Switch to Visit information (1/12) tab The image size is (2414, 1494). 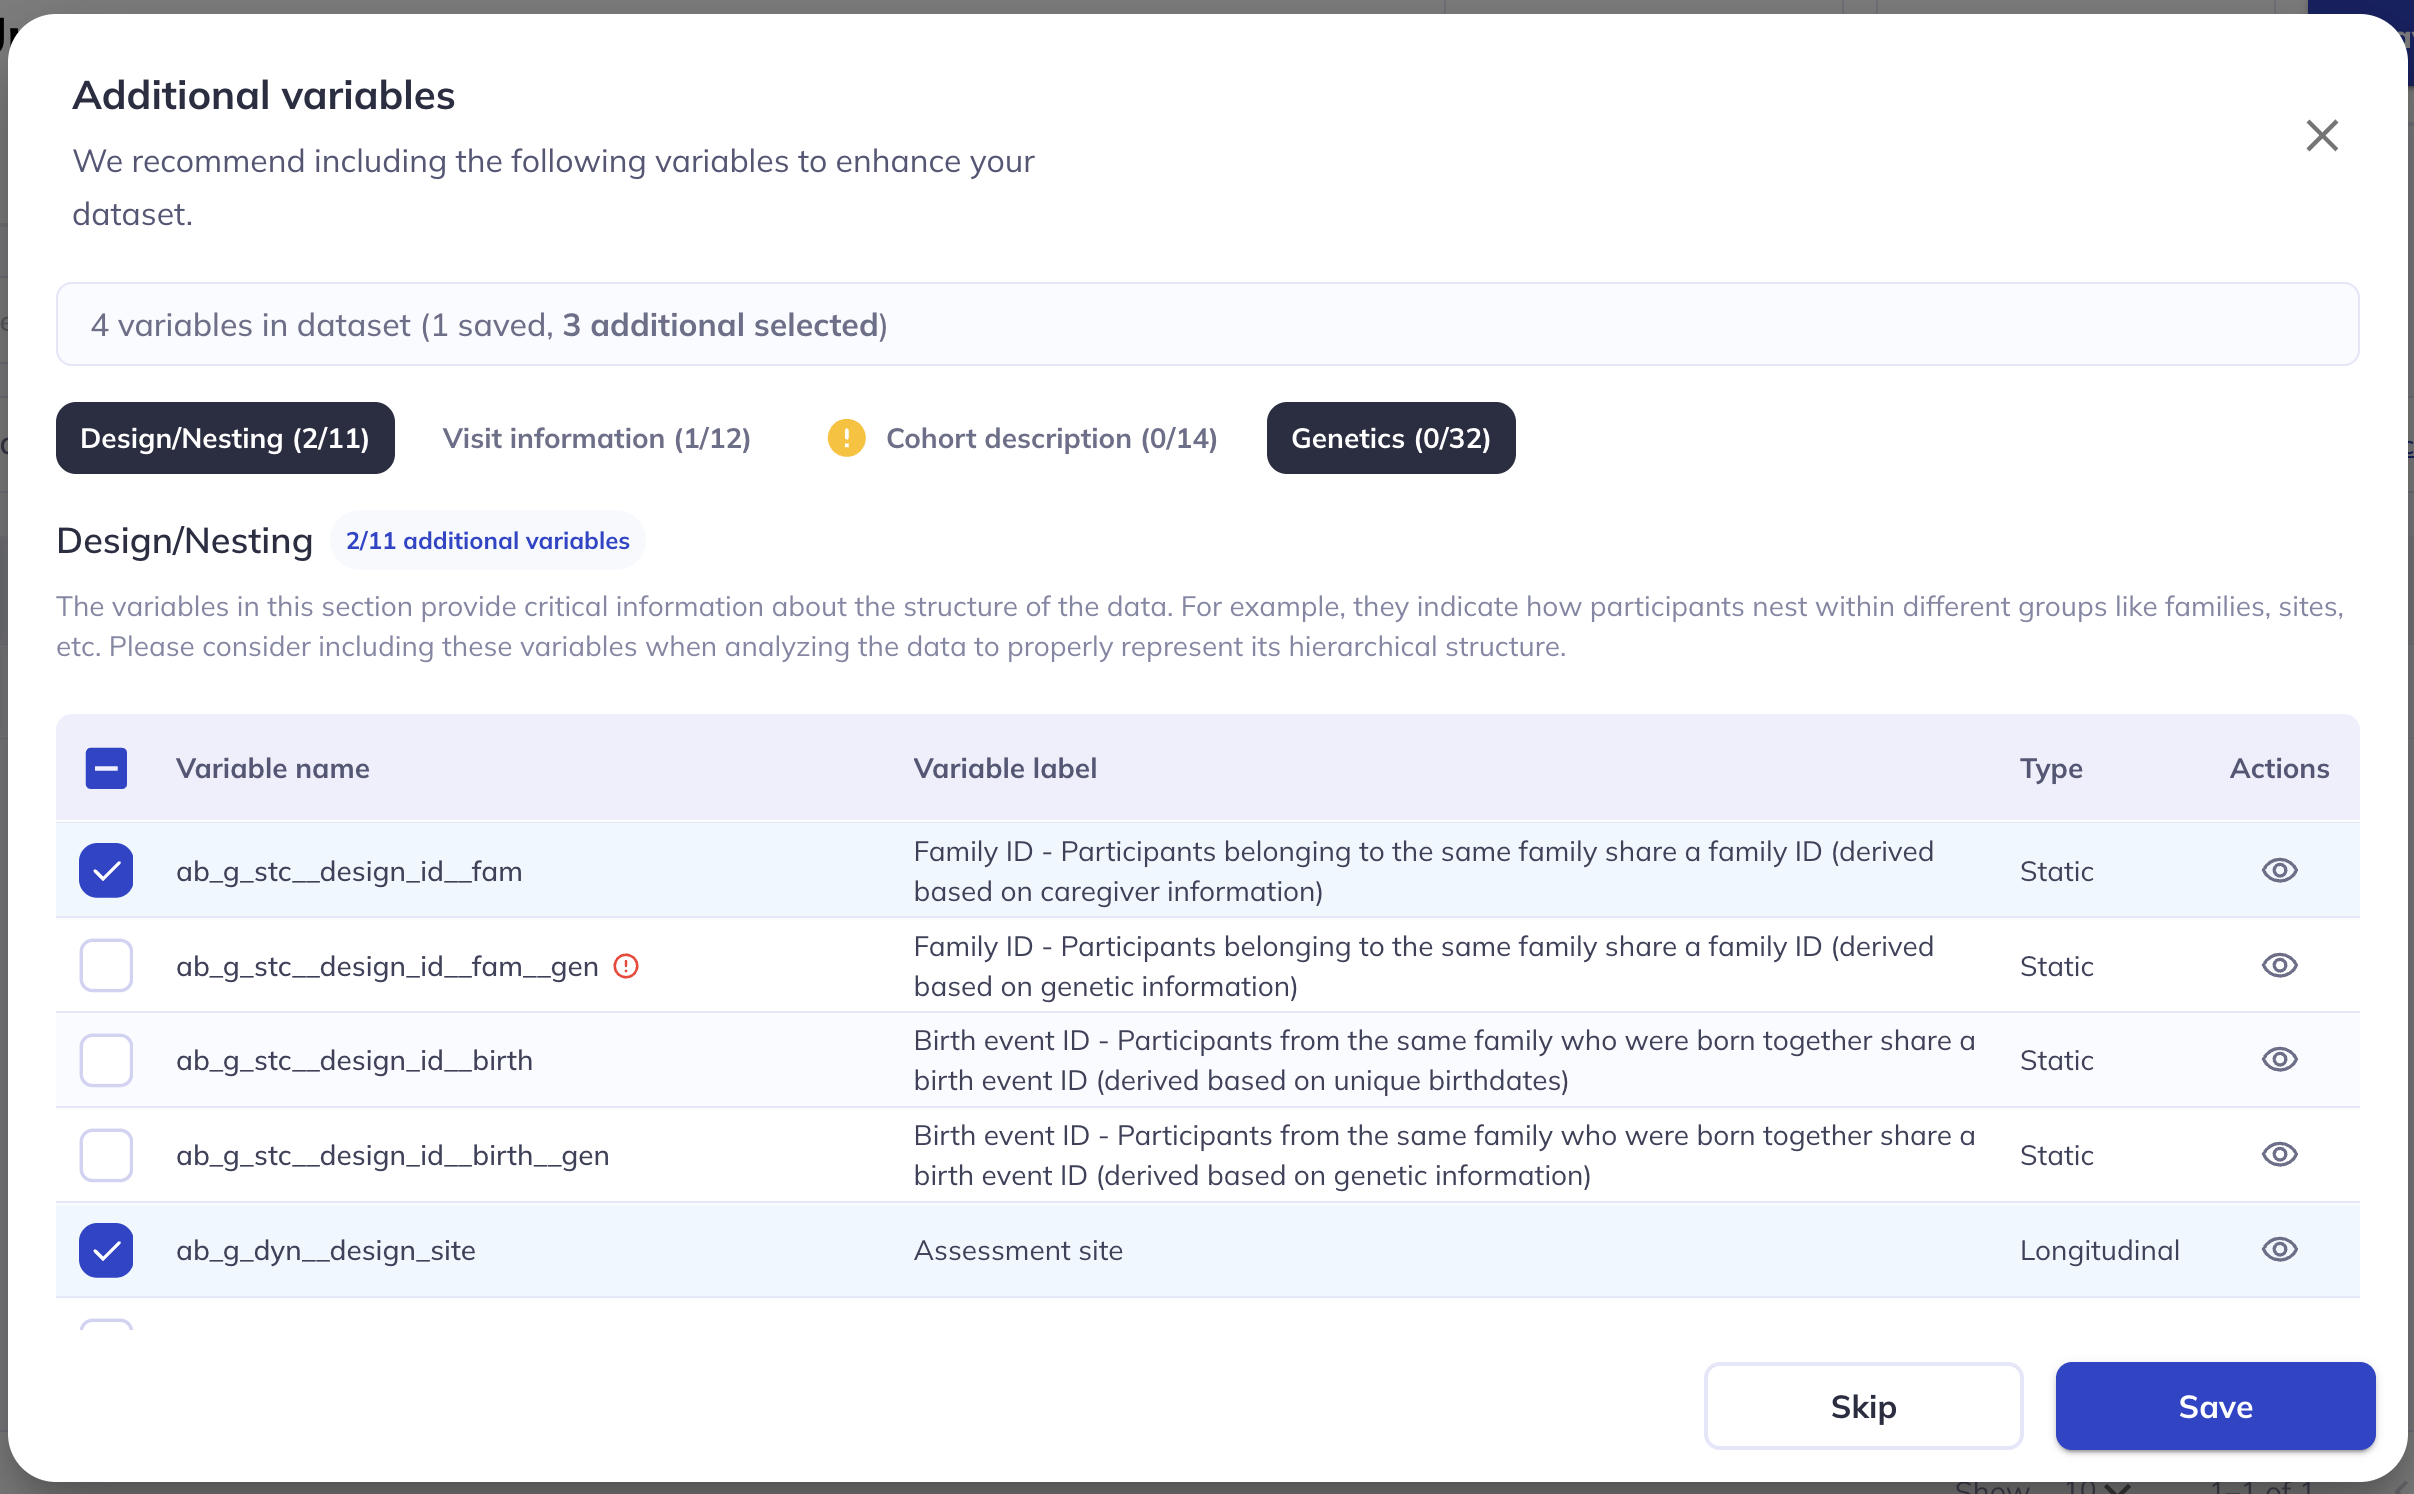pos(596,438)
